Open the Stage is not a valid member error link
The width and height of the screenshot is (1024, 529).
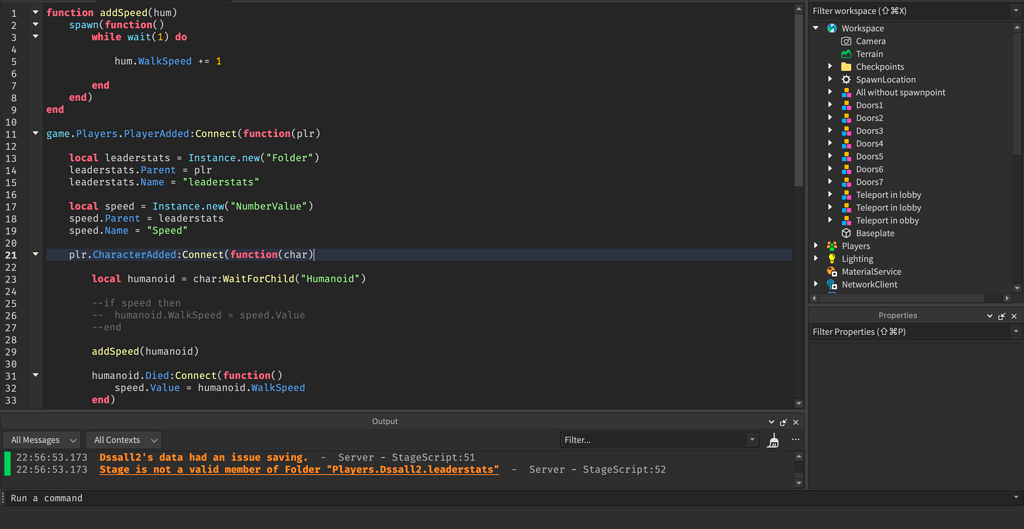pyautogui.click(x=299, y=470)
